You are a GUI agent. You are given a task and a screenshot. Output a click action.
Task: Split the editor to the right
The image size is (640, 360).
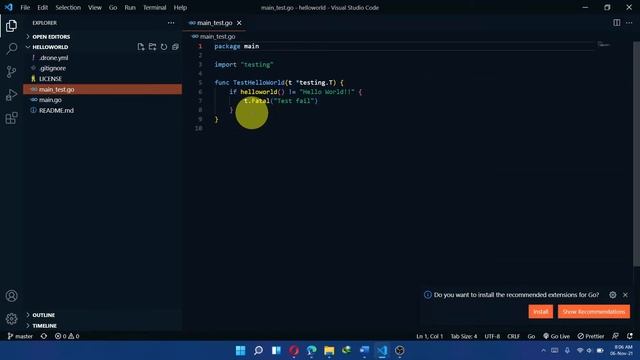pyautogui.click(x=617, y=23)
